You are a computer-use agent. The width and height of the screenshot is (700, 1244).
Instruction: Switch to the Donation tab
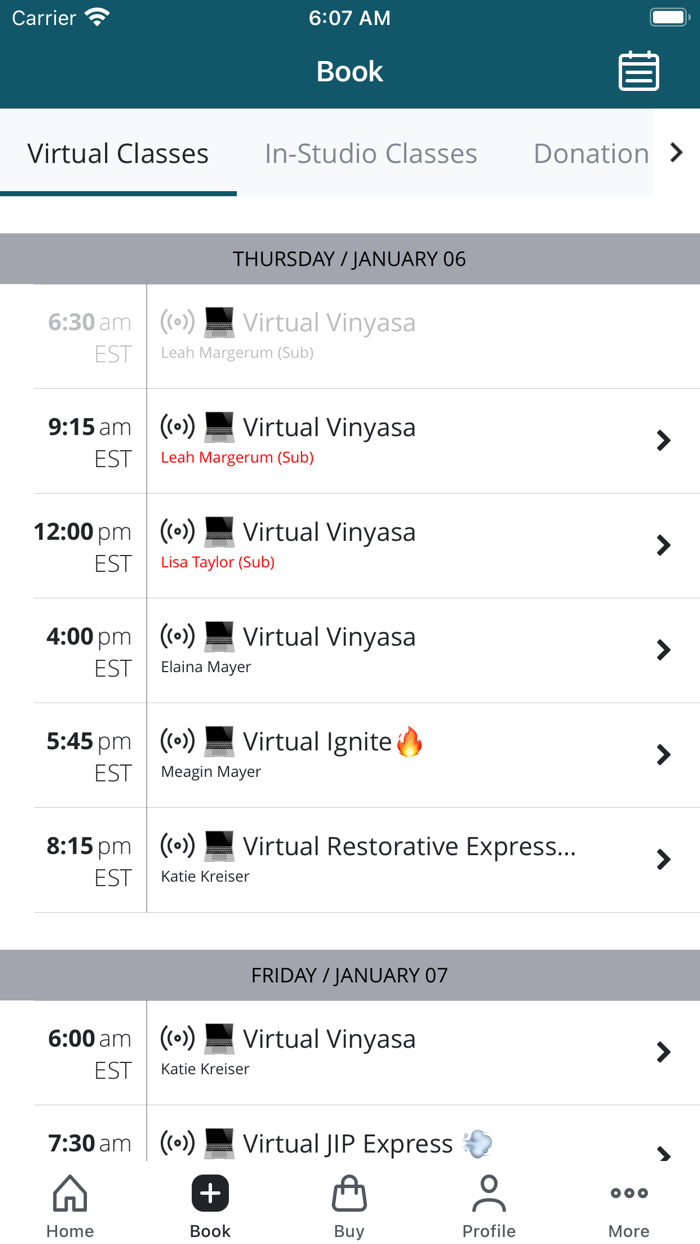tap(591, 153)
